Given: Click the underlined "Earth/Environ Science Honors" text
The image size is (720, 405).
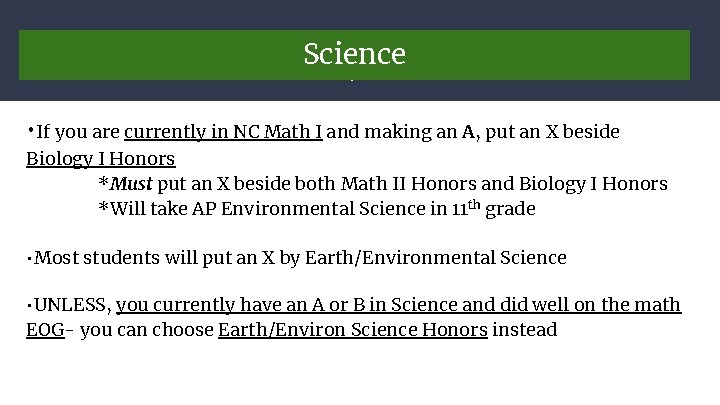Looking at the screenshot, I should click(352, 330).
